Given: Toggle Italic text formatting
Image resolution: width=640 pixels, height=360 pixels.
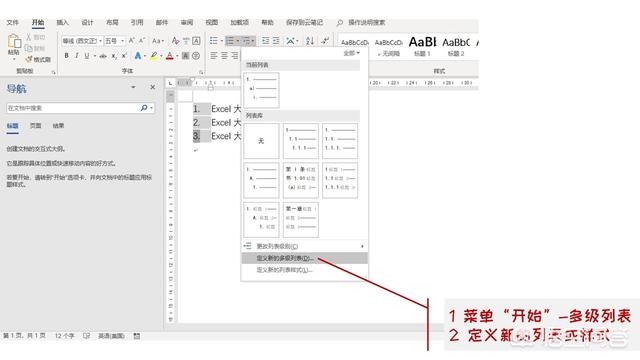Looking at the screenshot, I should coord(76,56).
